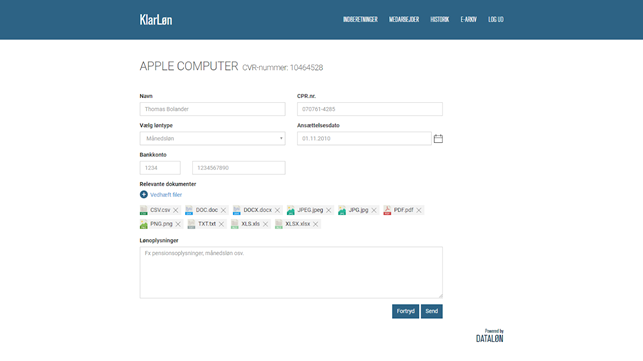Open the Medarbejder menu item
The height and width of the screenshot is (361, 643).
[x=404, y=19]
